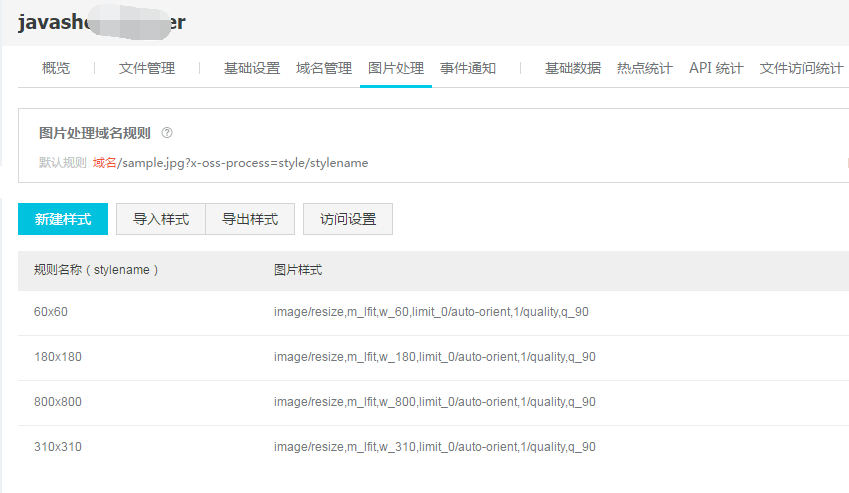
Task: Select the 图片处理 tab
Action: pyautogui.click(x=396, y=68)
